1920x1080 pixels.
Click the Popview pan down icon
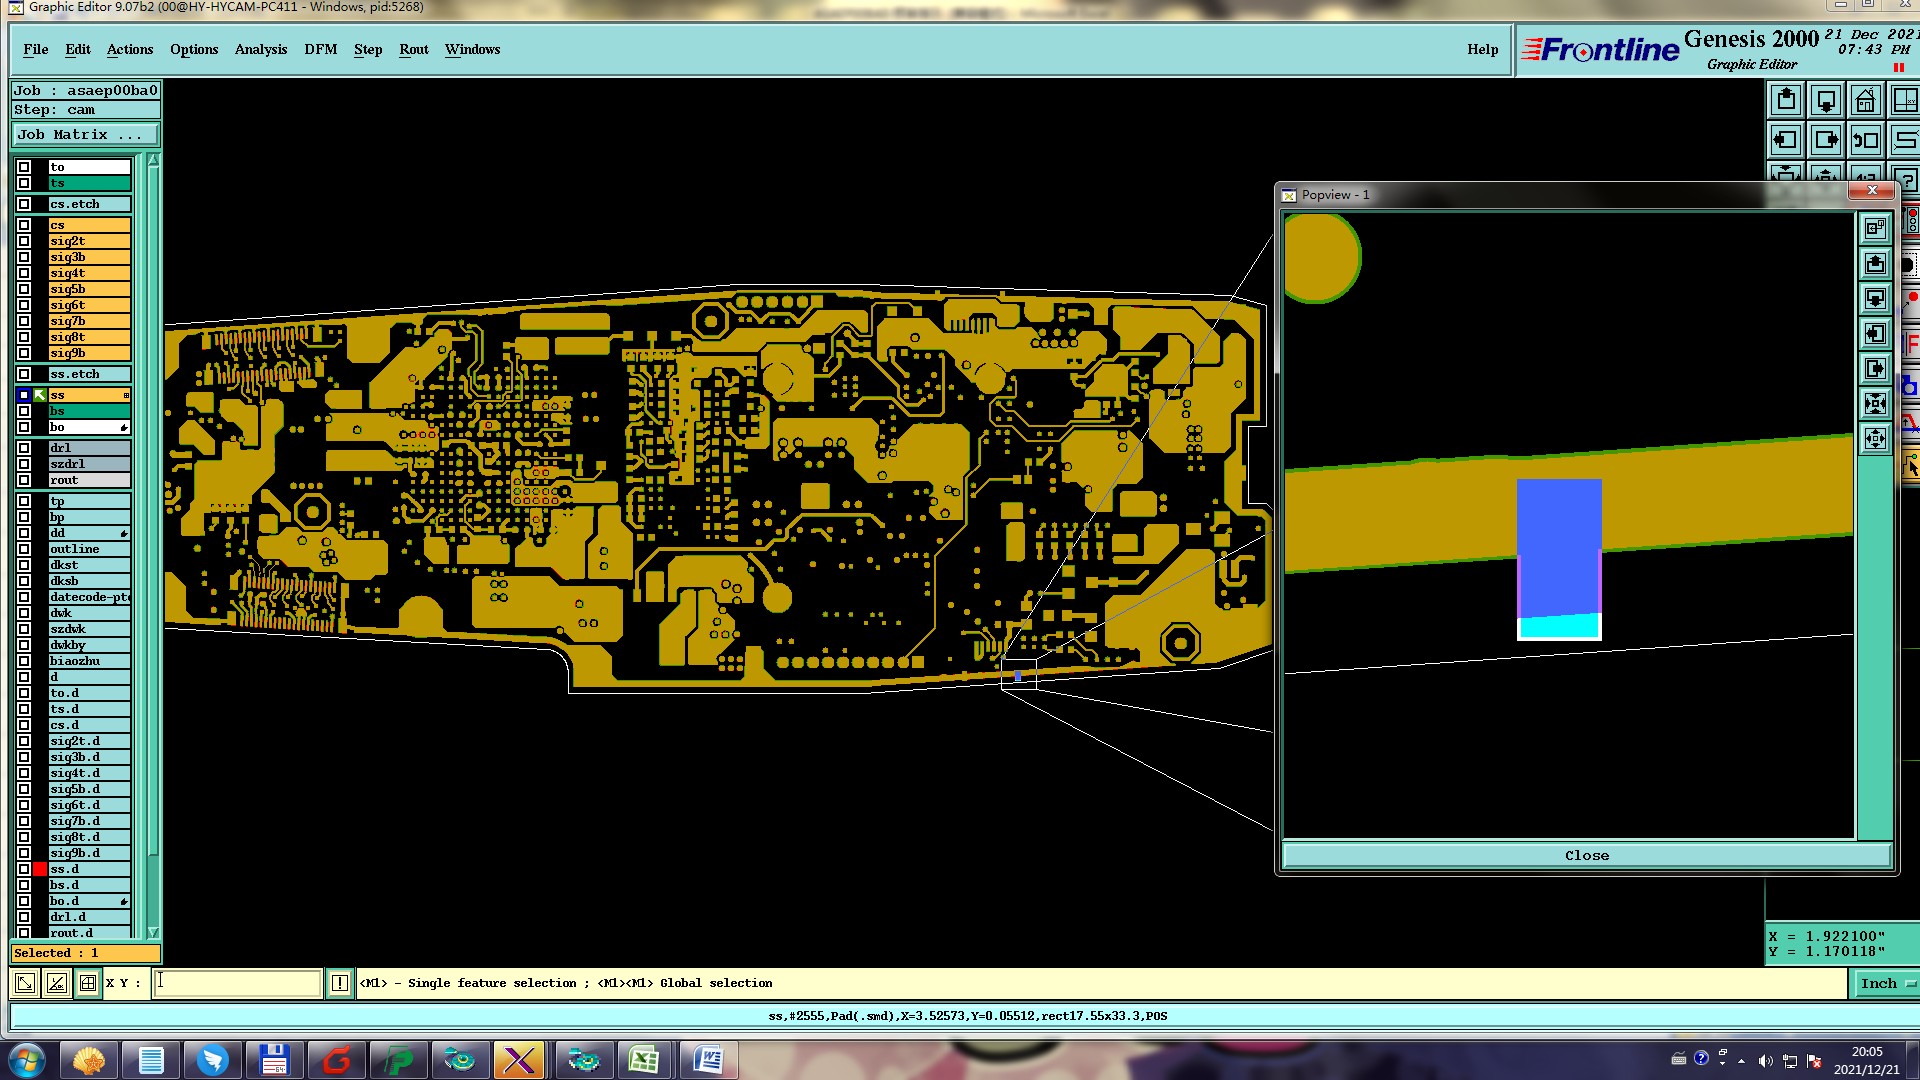click(x=1875, y=299)
